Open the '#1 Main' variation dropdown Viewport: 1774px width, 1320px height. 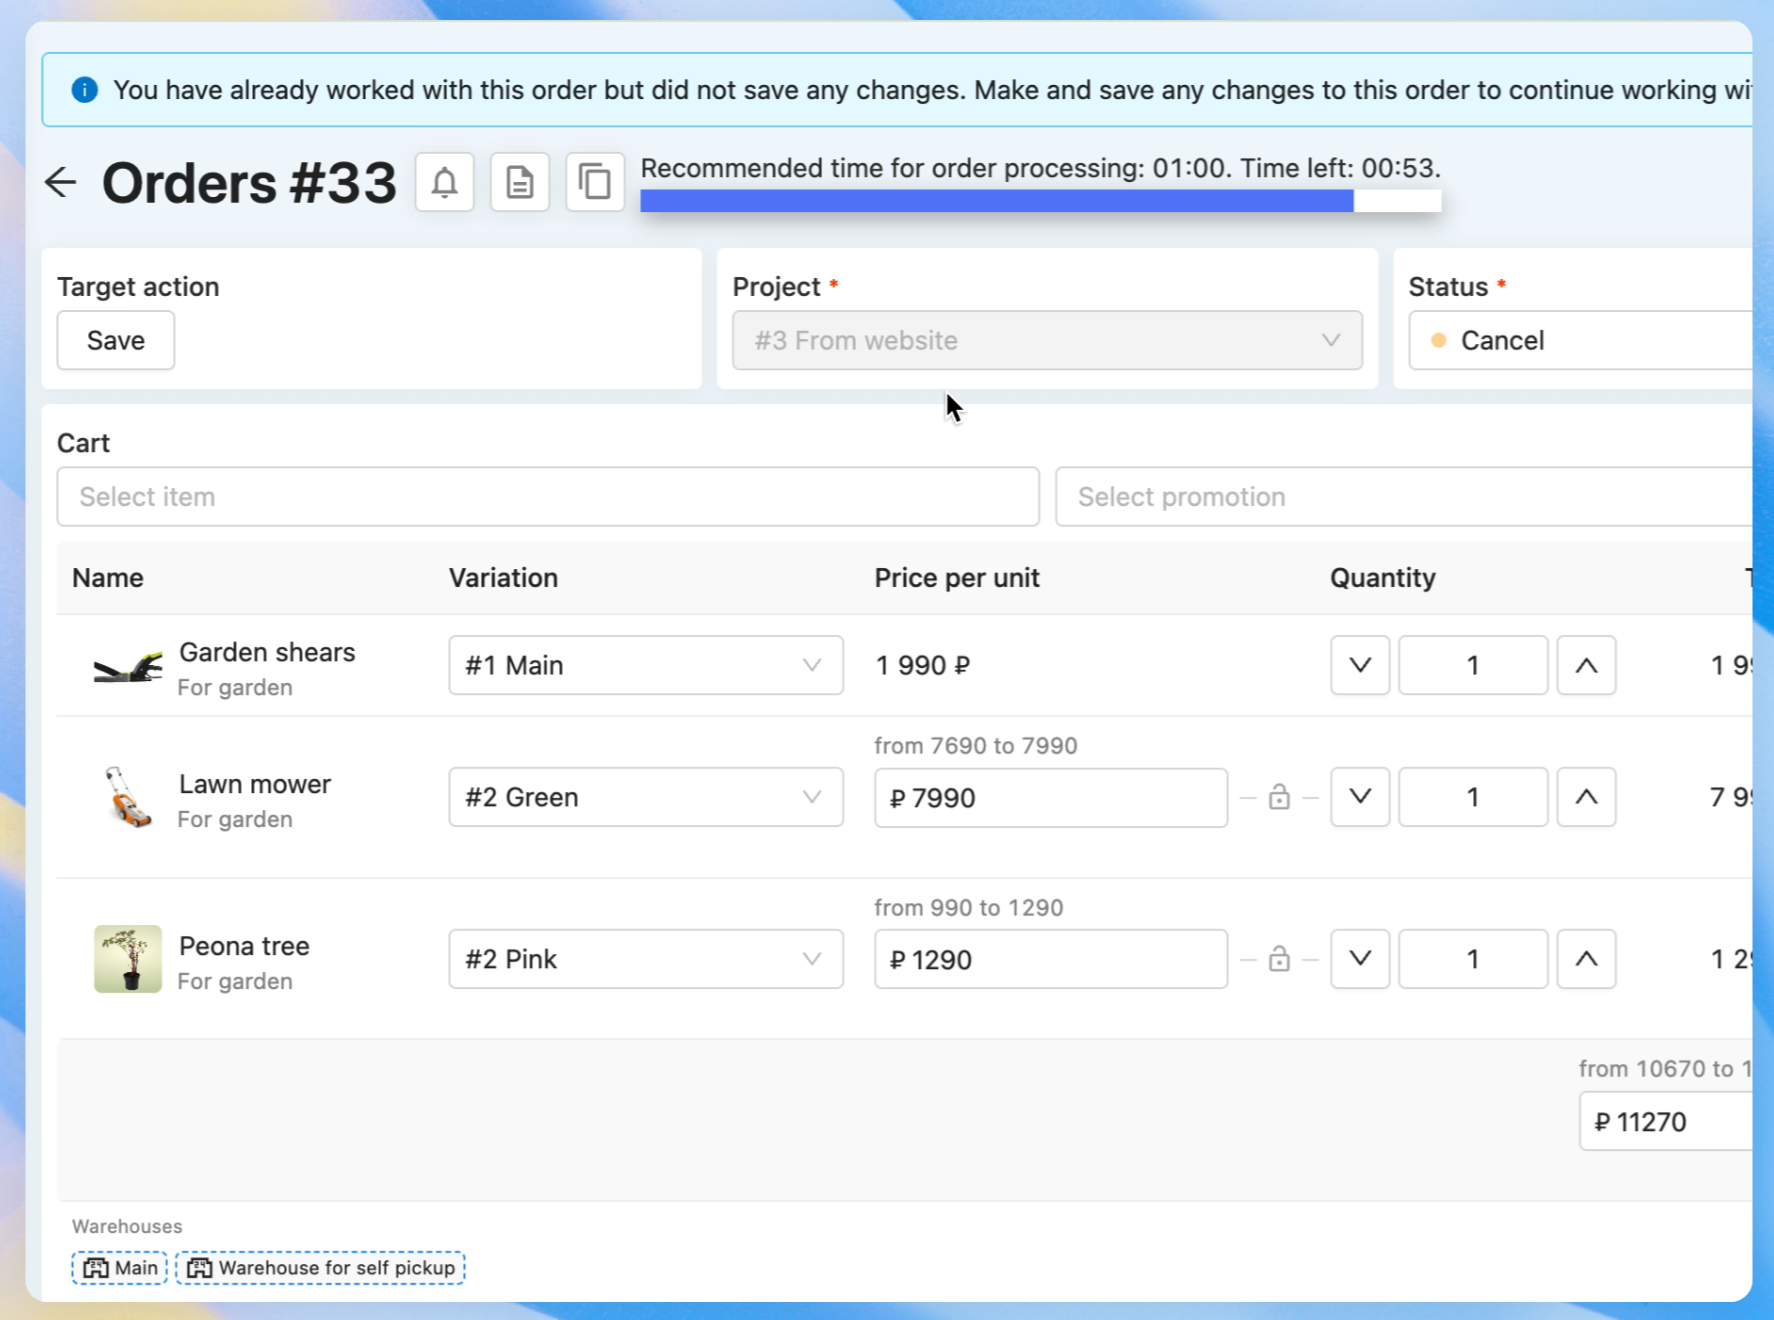(x=646, y=665)
